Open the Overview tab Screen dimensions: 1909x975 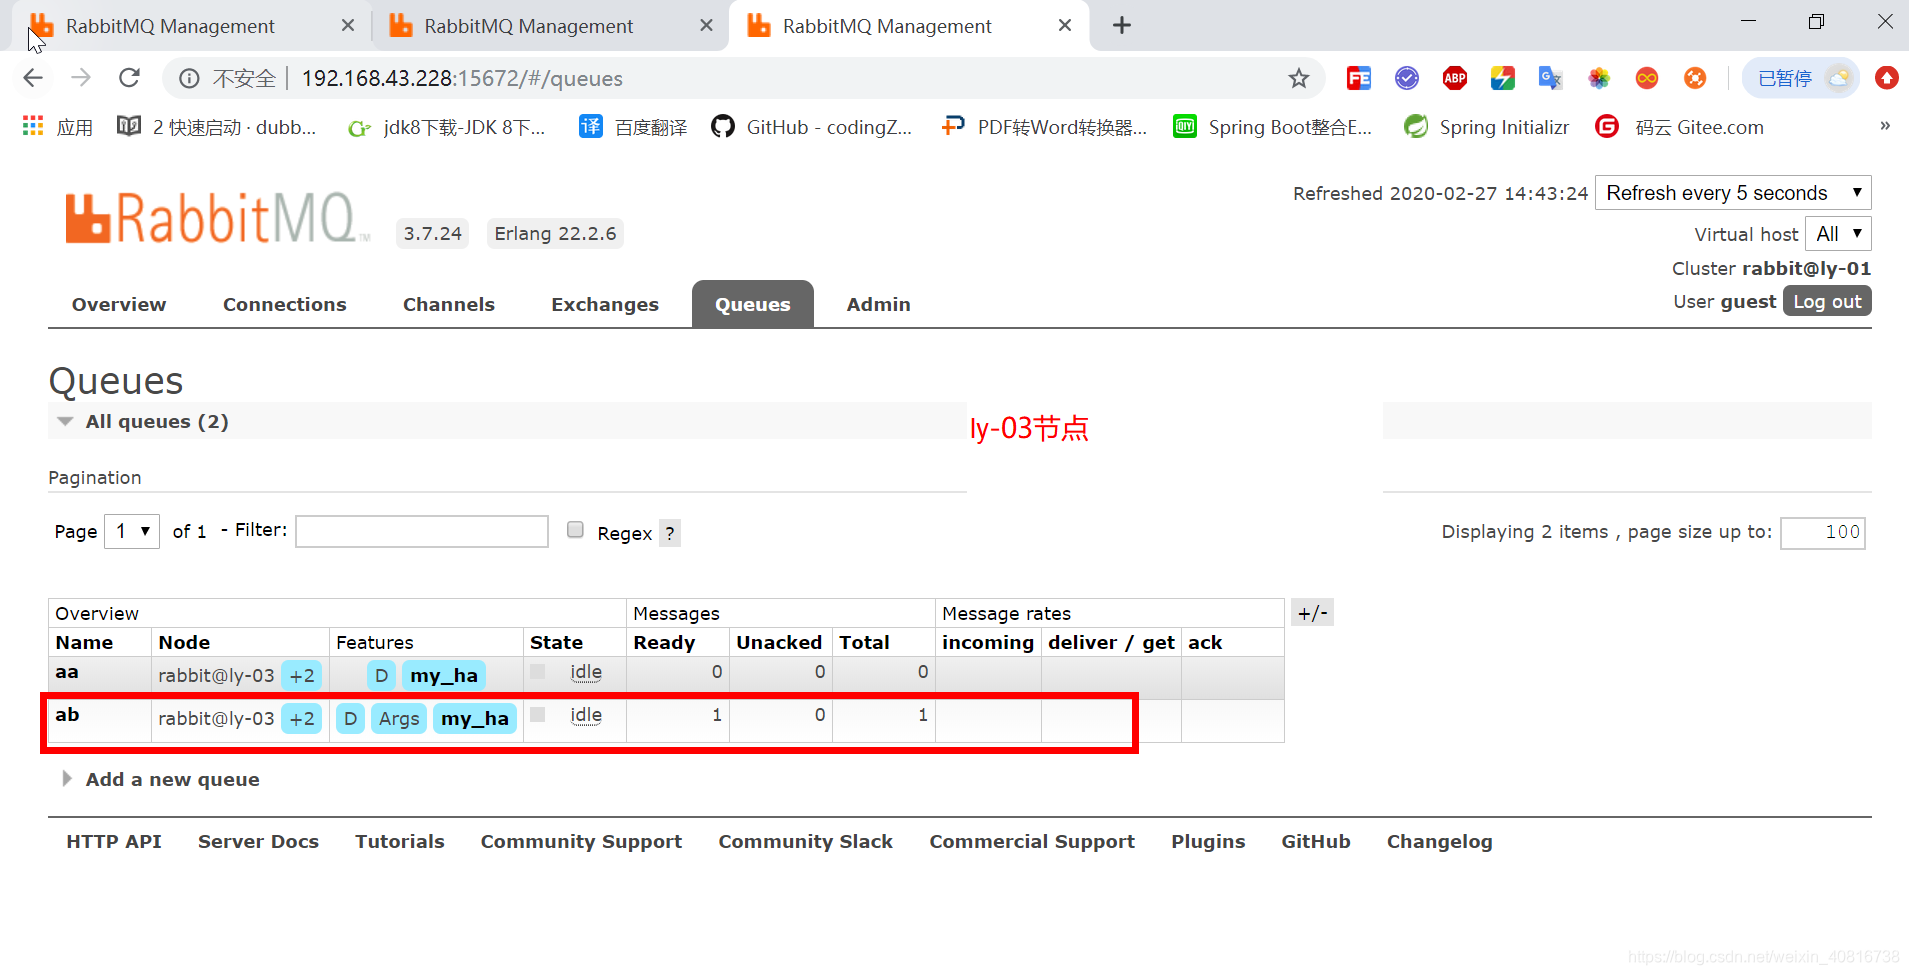(x=119, y=304)
